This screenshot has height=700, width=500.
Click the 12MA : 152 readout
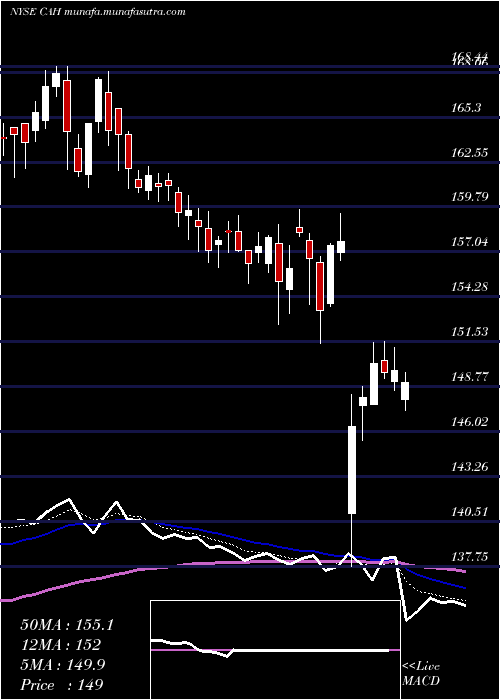coord(60,645)
